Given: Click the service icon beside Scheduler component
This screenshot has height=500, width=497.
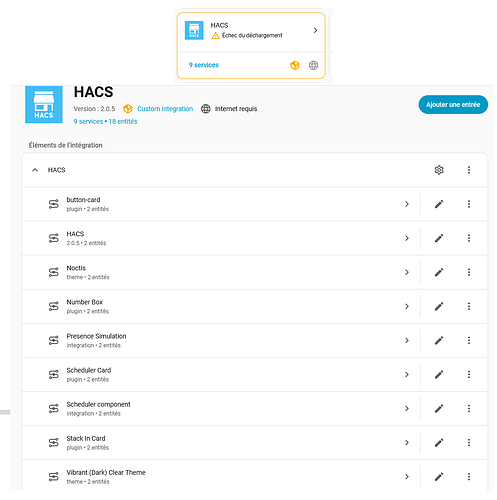Looking at the screenshot, I should [x=54, y=409].
